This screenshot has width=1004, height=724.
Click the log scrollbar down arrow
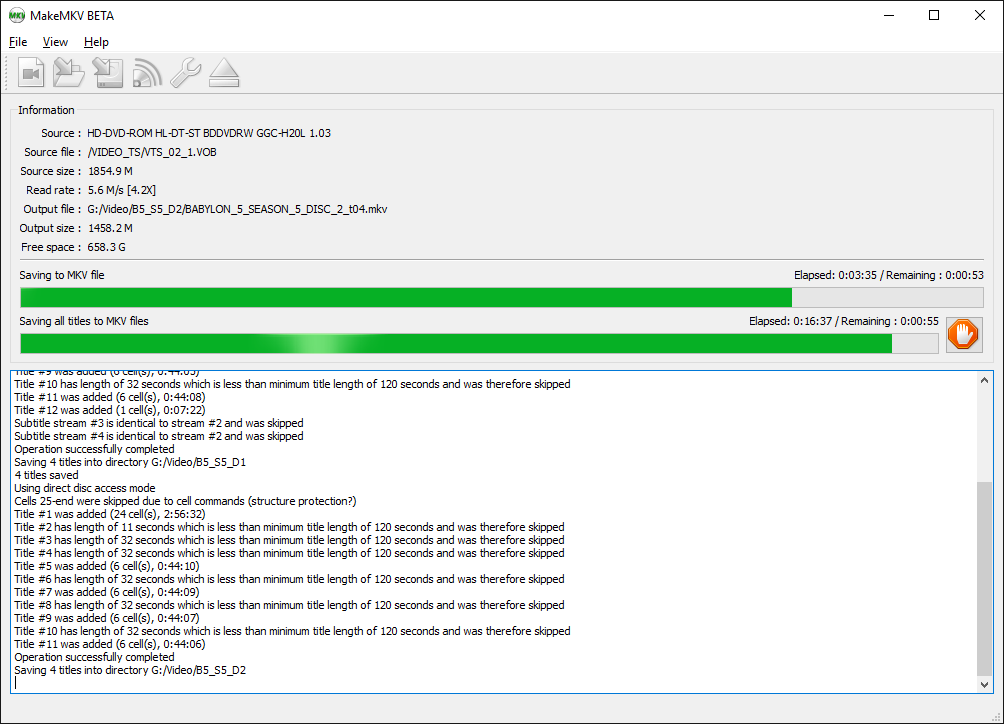[x=985, y=684]
